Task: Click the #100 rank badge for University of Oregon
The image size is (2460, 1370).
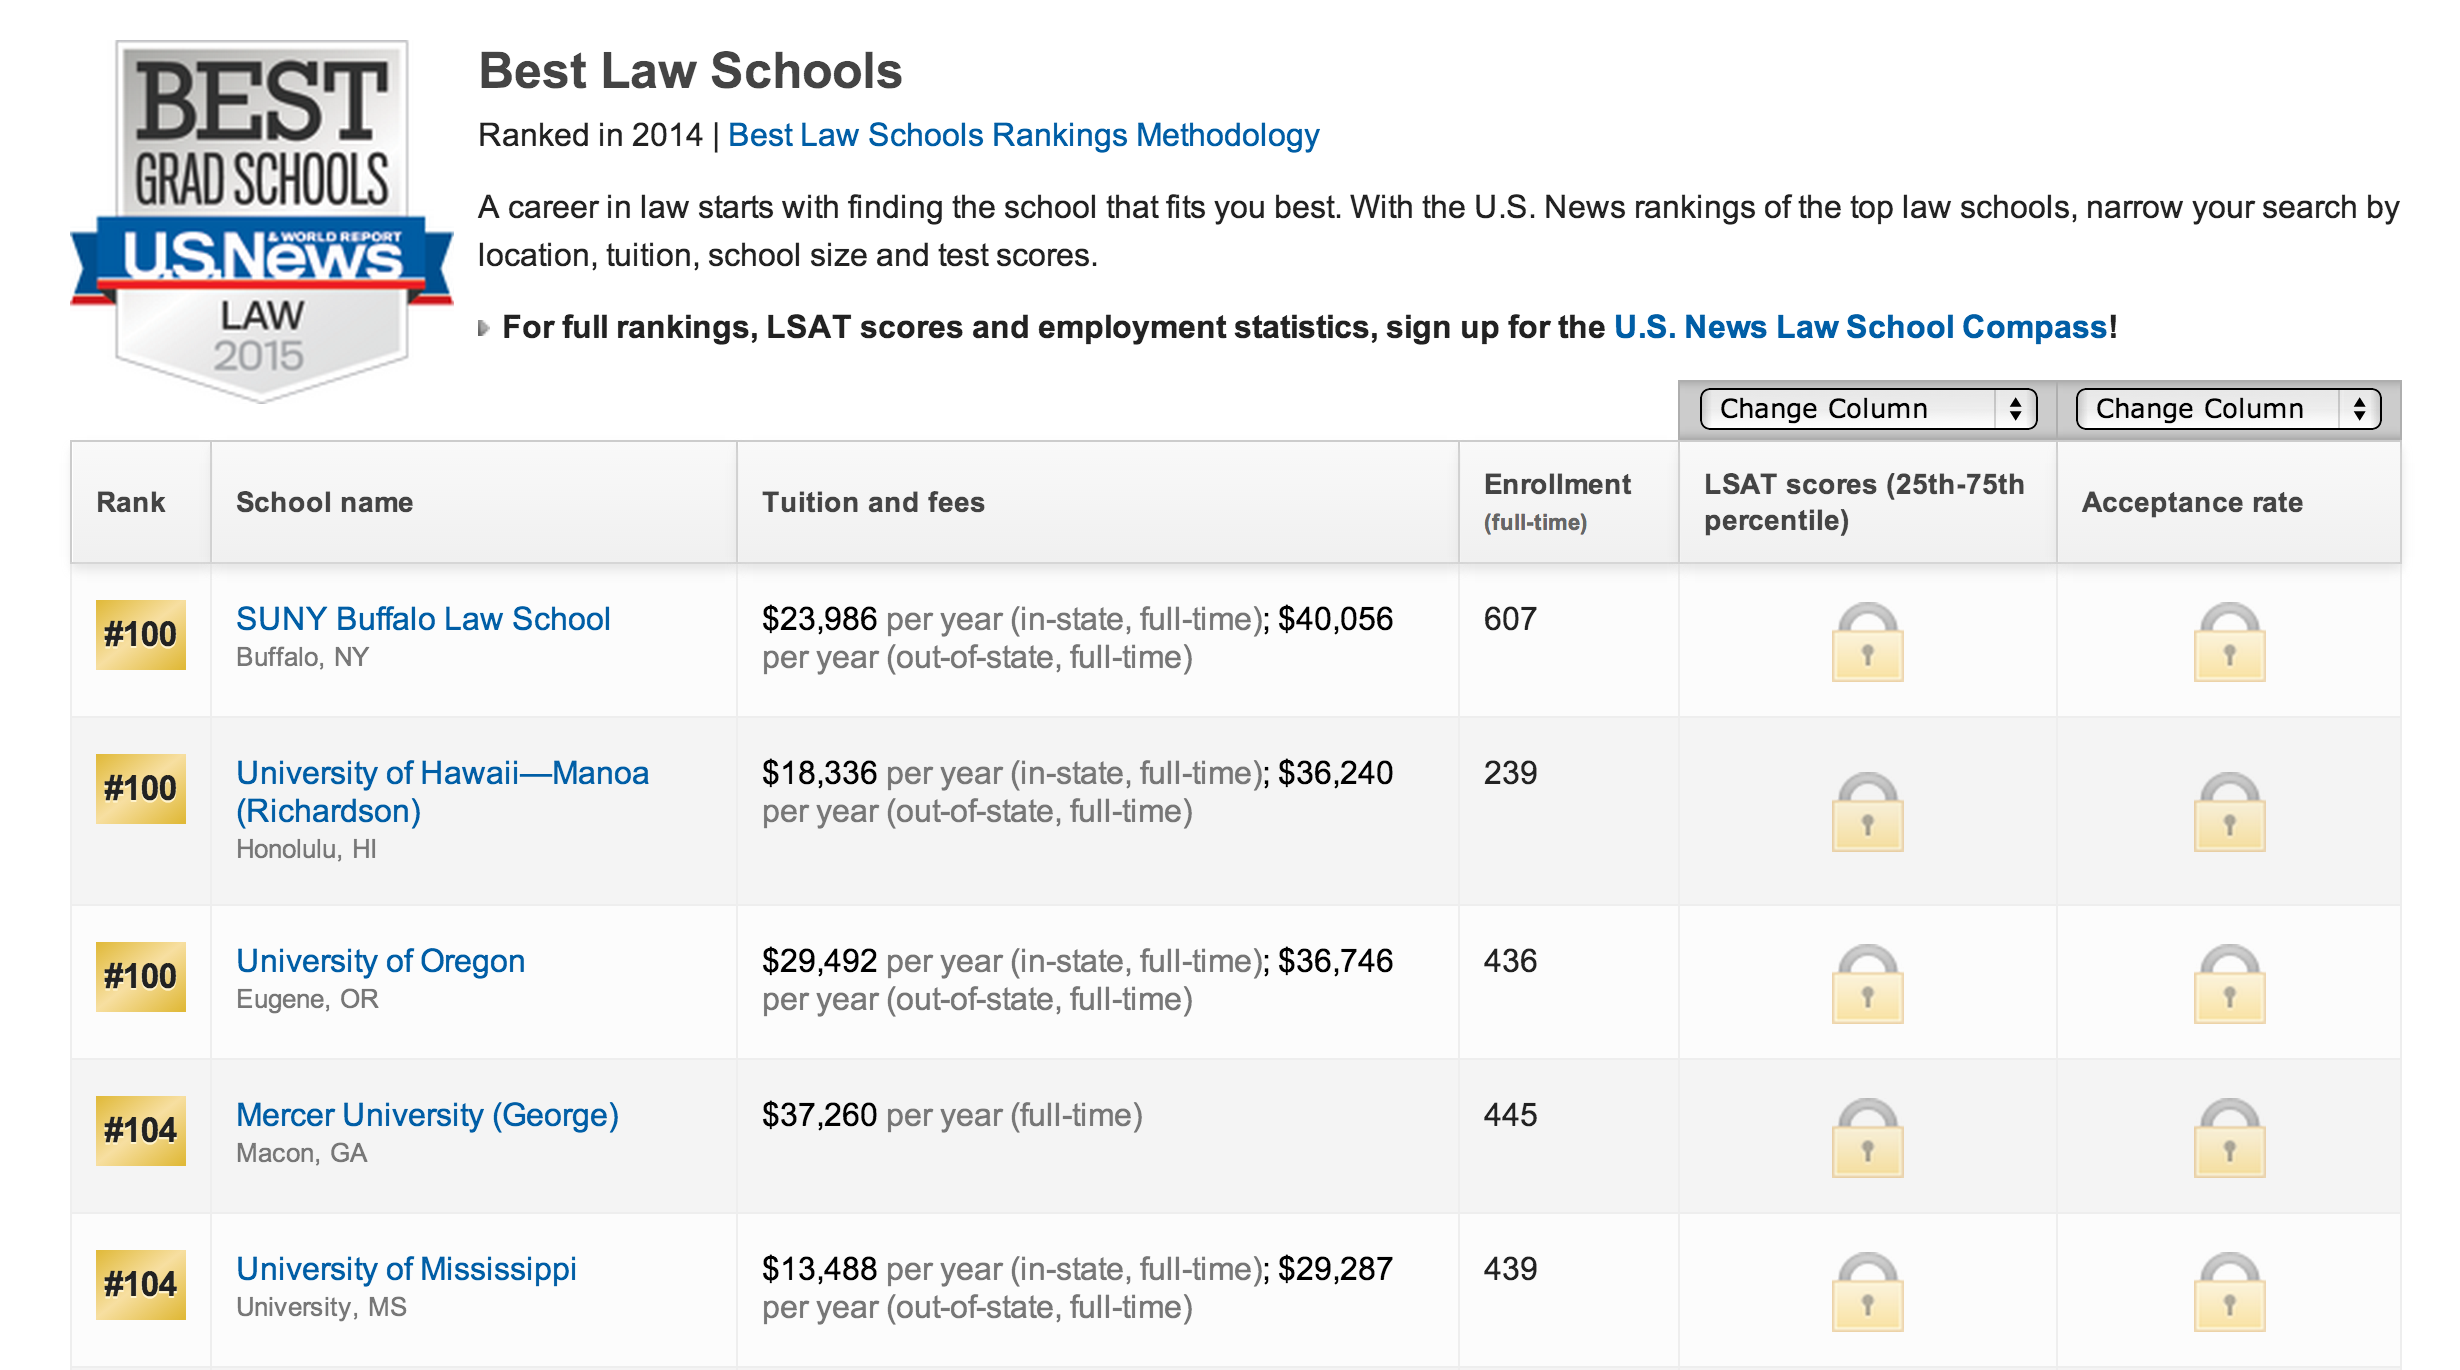Action: [141, 977]
